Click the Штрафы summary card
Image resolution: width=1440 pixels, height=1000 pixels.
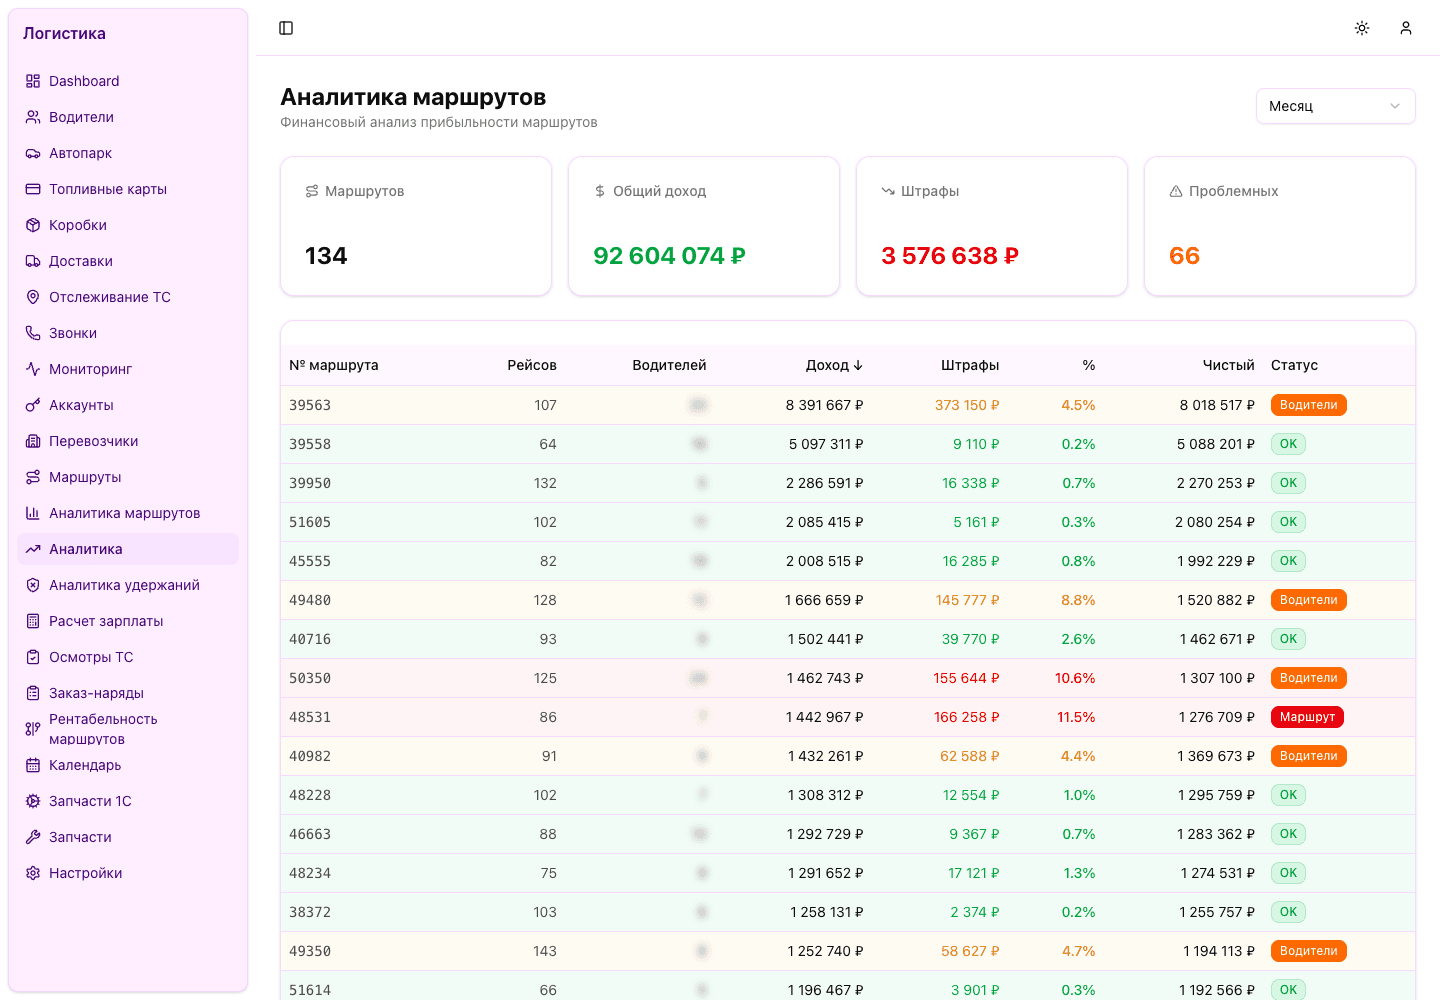coord(992,226)
